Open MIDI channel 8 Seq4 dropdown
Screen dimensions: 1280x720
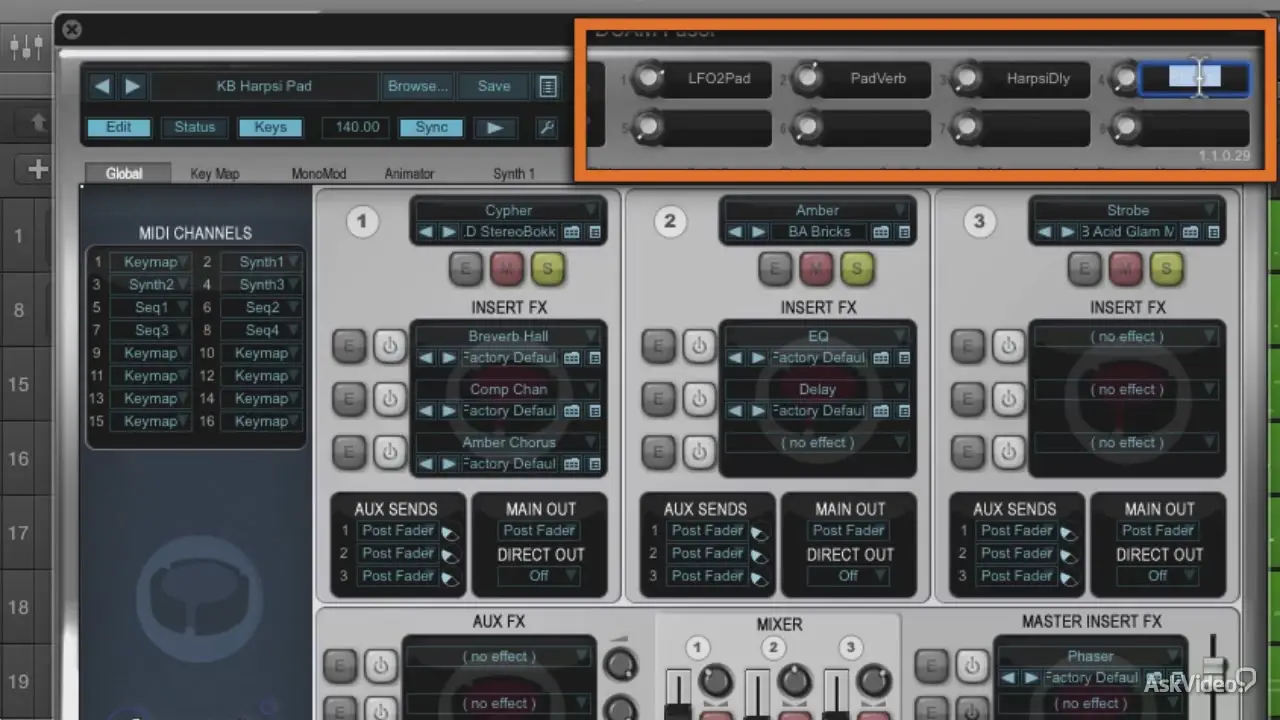click(x=262, y=330)
